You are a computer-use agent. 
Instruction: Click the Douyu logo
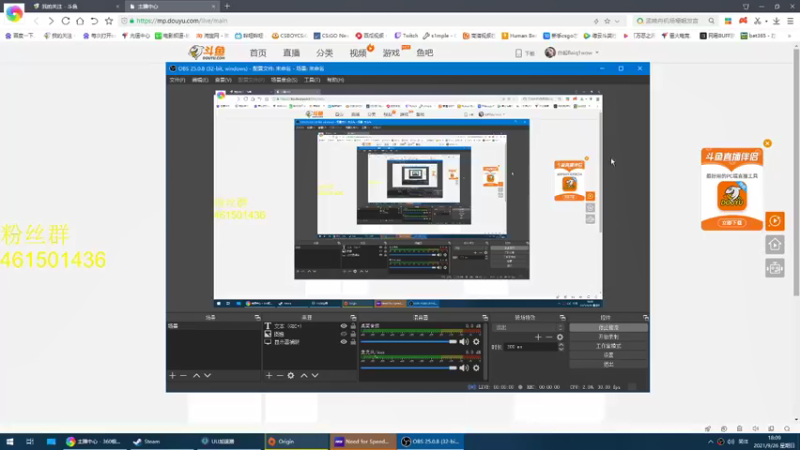[207, 52]
